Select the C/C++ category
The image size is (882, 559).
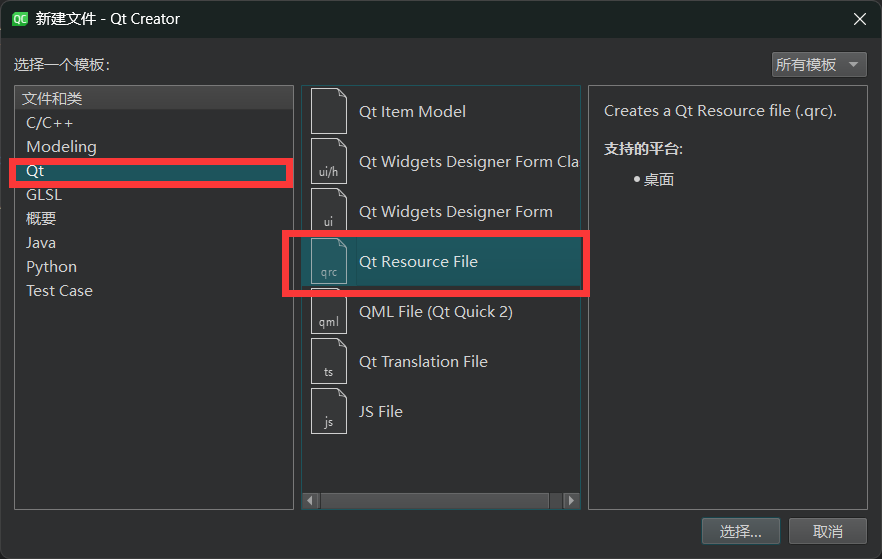(x=50, y=123)
